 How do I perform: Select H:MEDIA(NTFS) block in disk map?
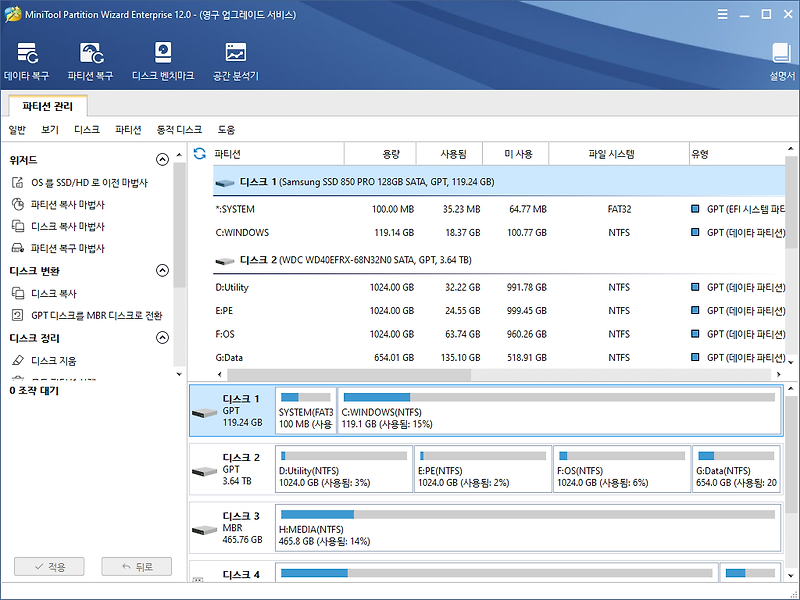pyautogui.click(x=528, y=528)
